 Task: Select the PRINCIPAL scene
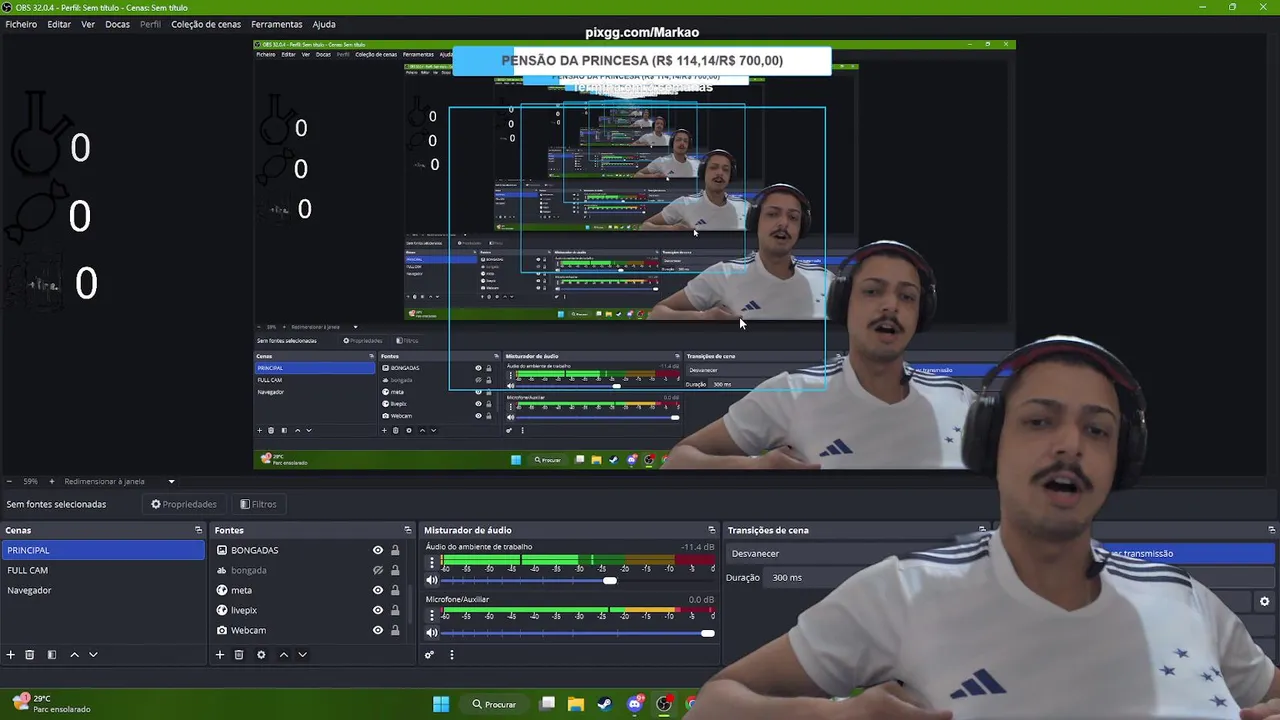click(103, 550)
